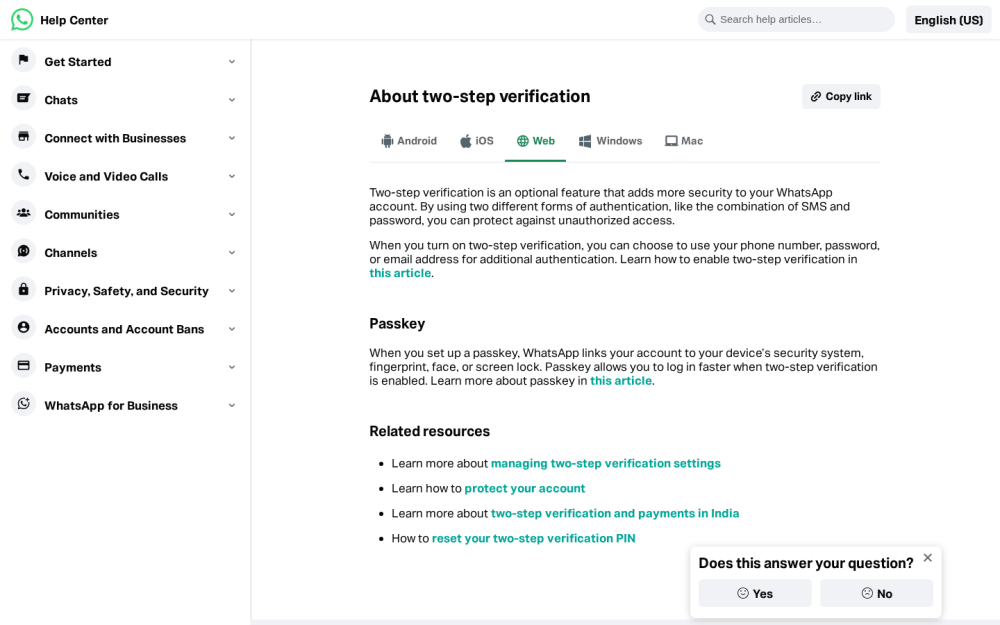This screenshot has height=625, width=1000.
Task: Select the Web tab
Action: [535, 141]
